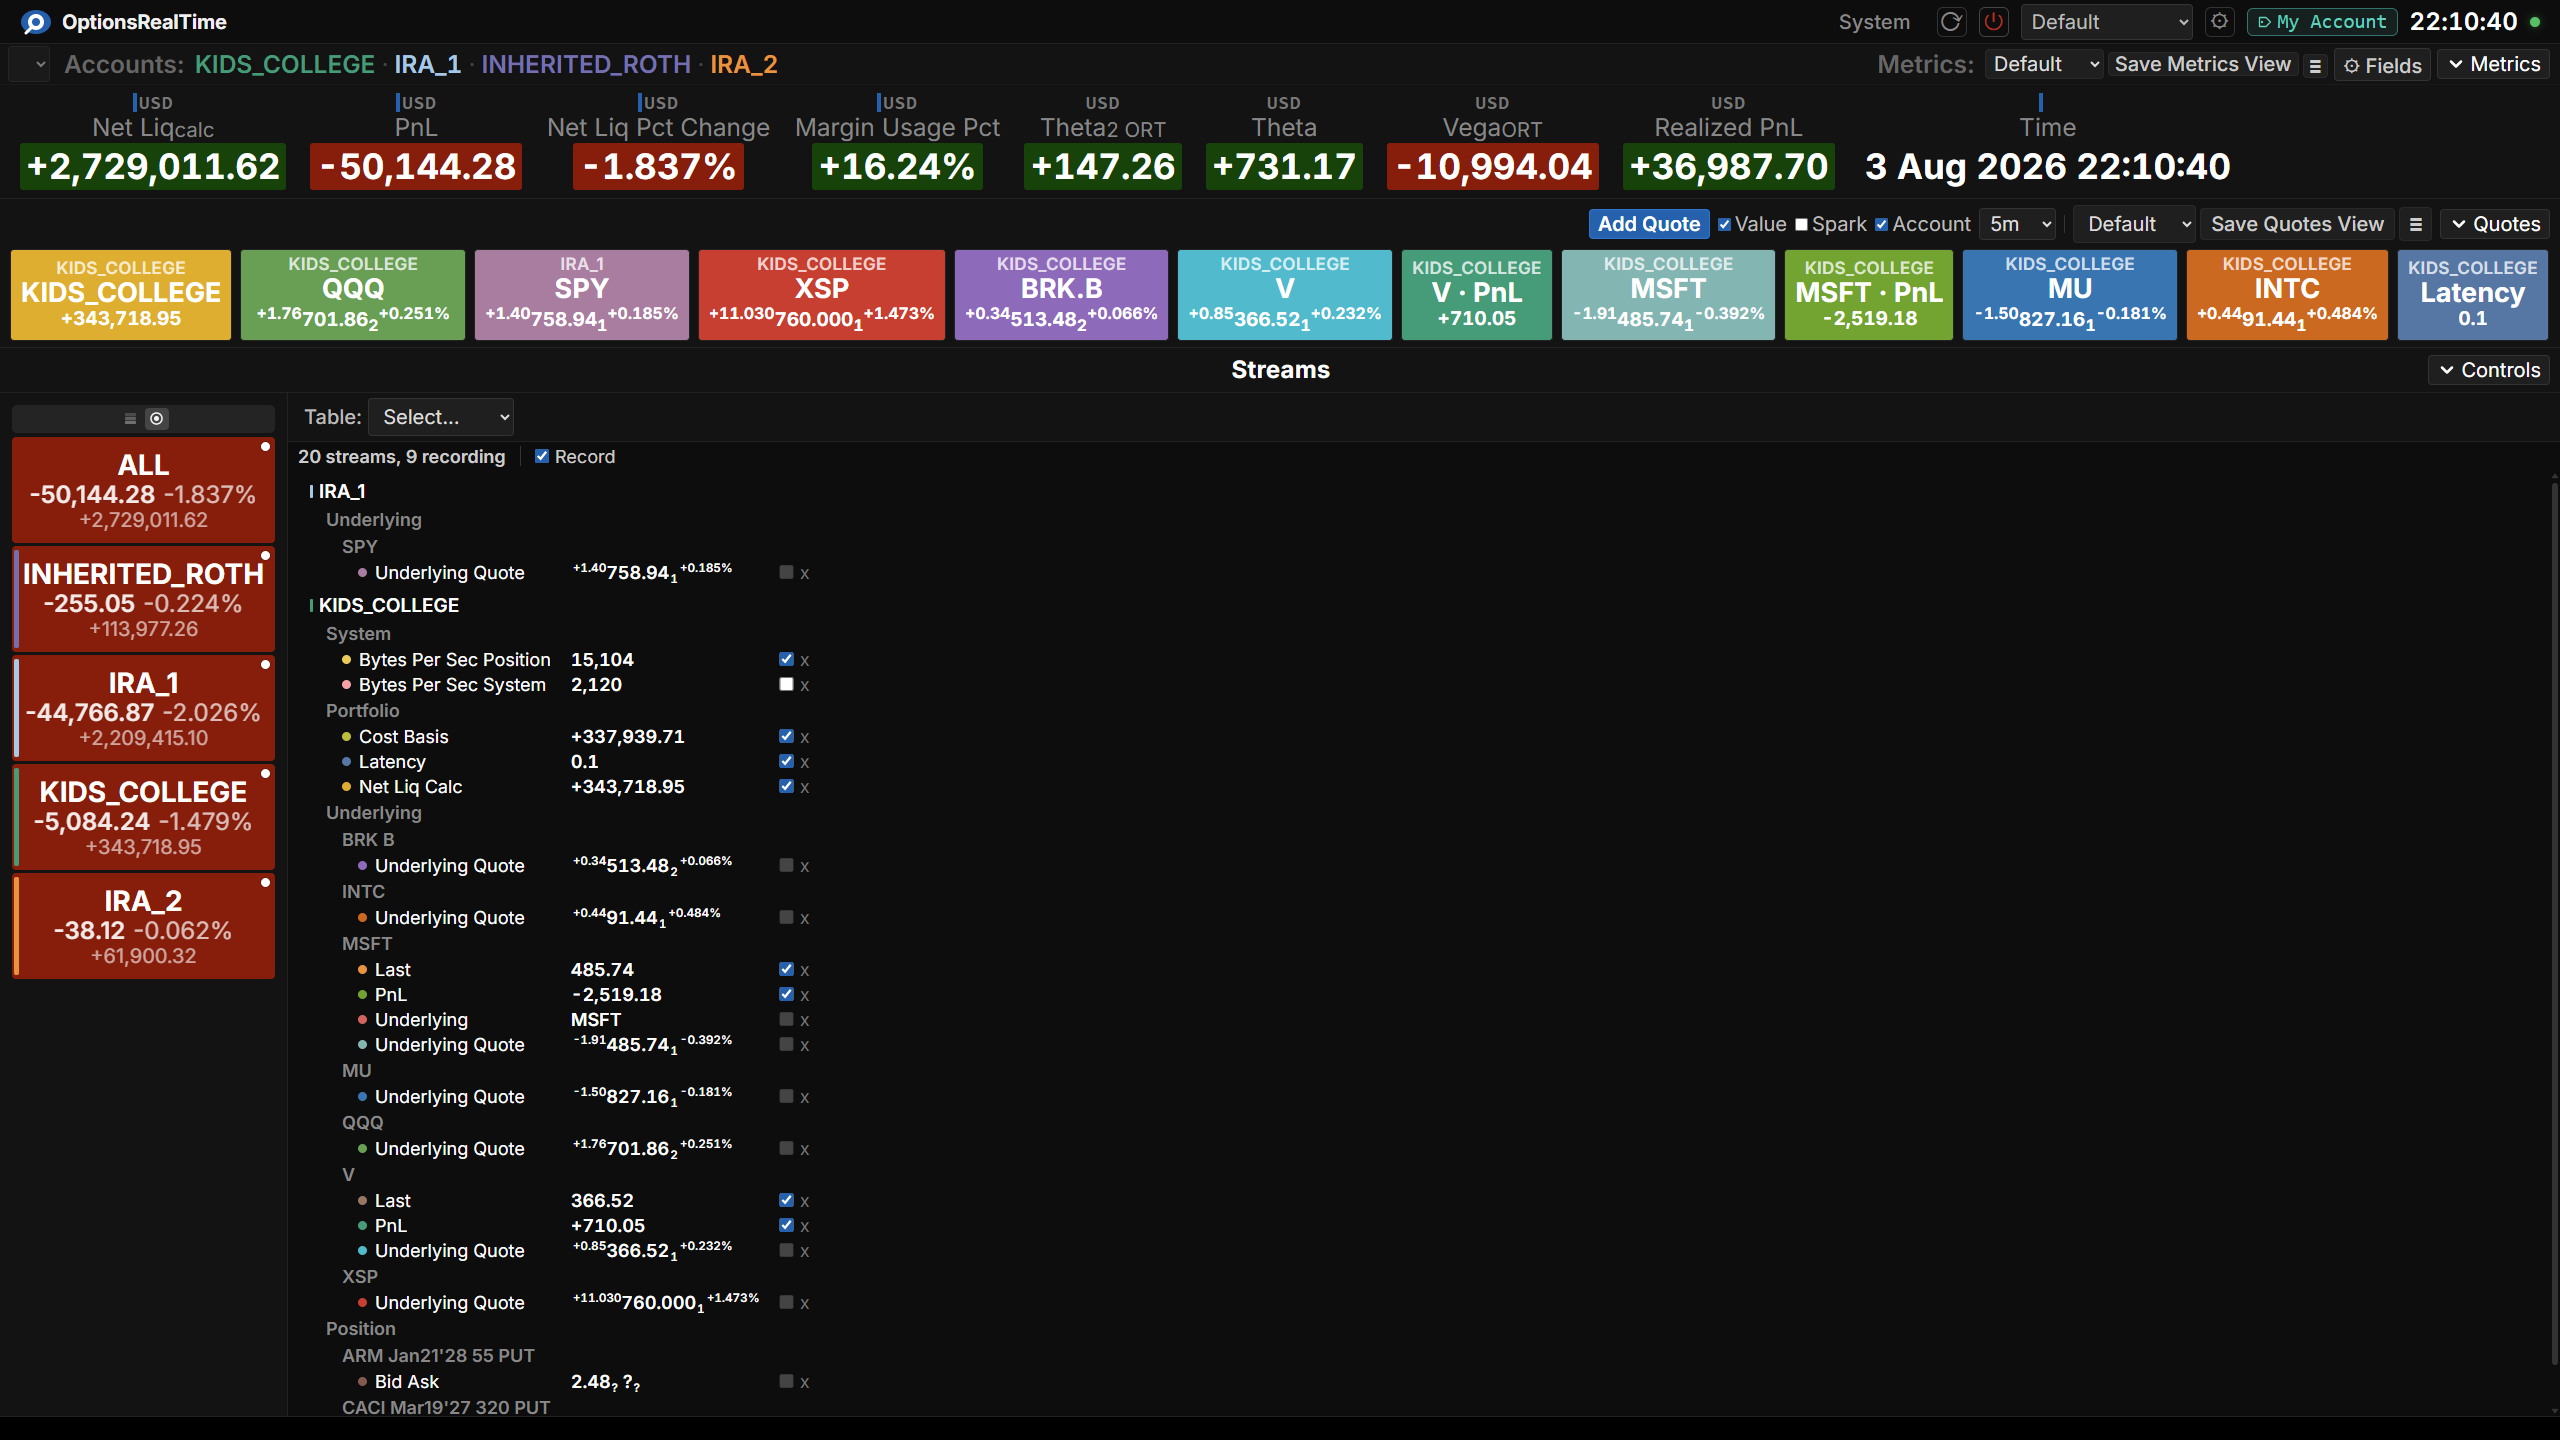
Task: Remove SPY Underlying Quote stream with x
Action: [805, 574]
